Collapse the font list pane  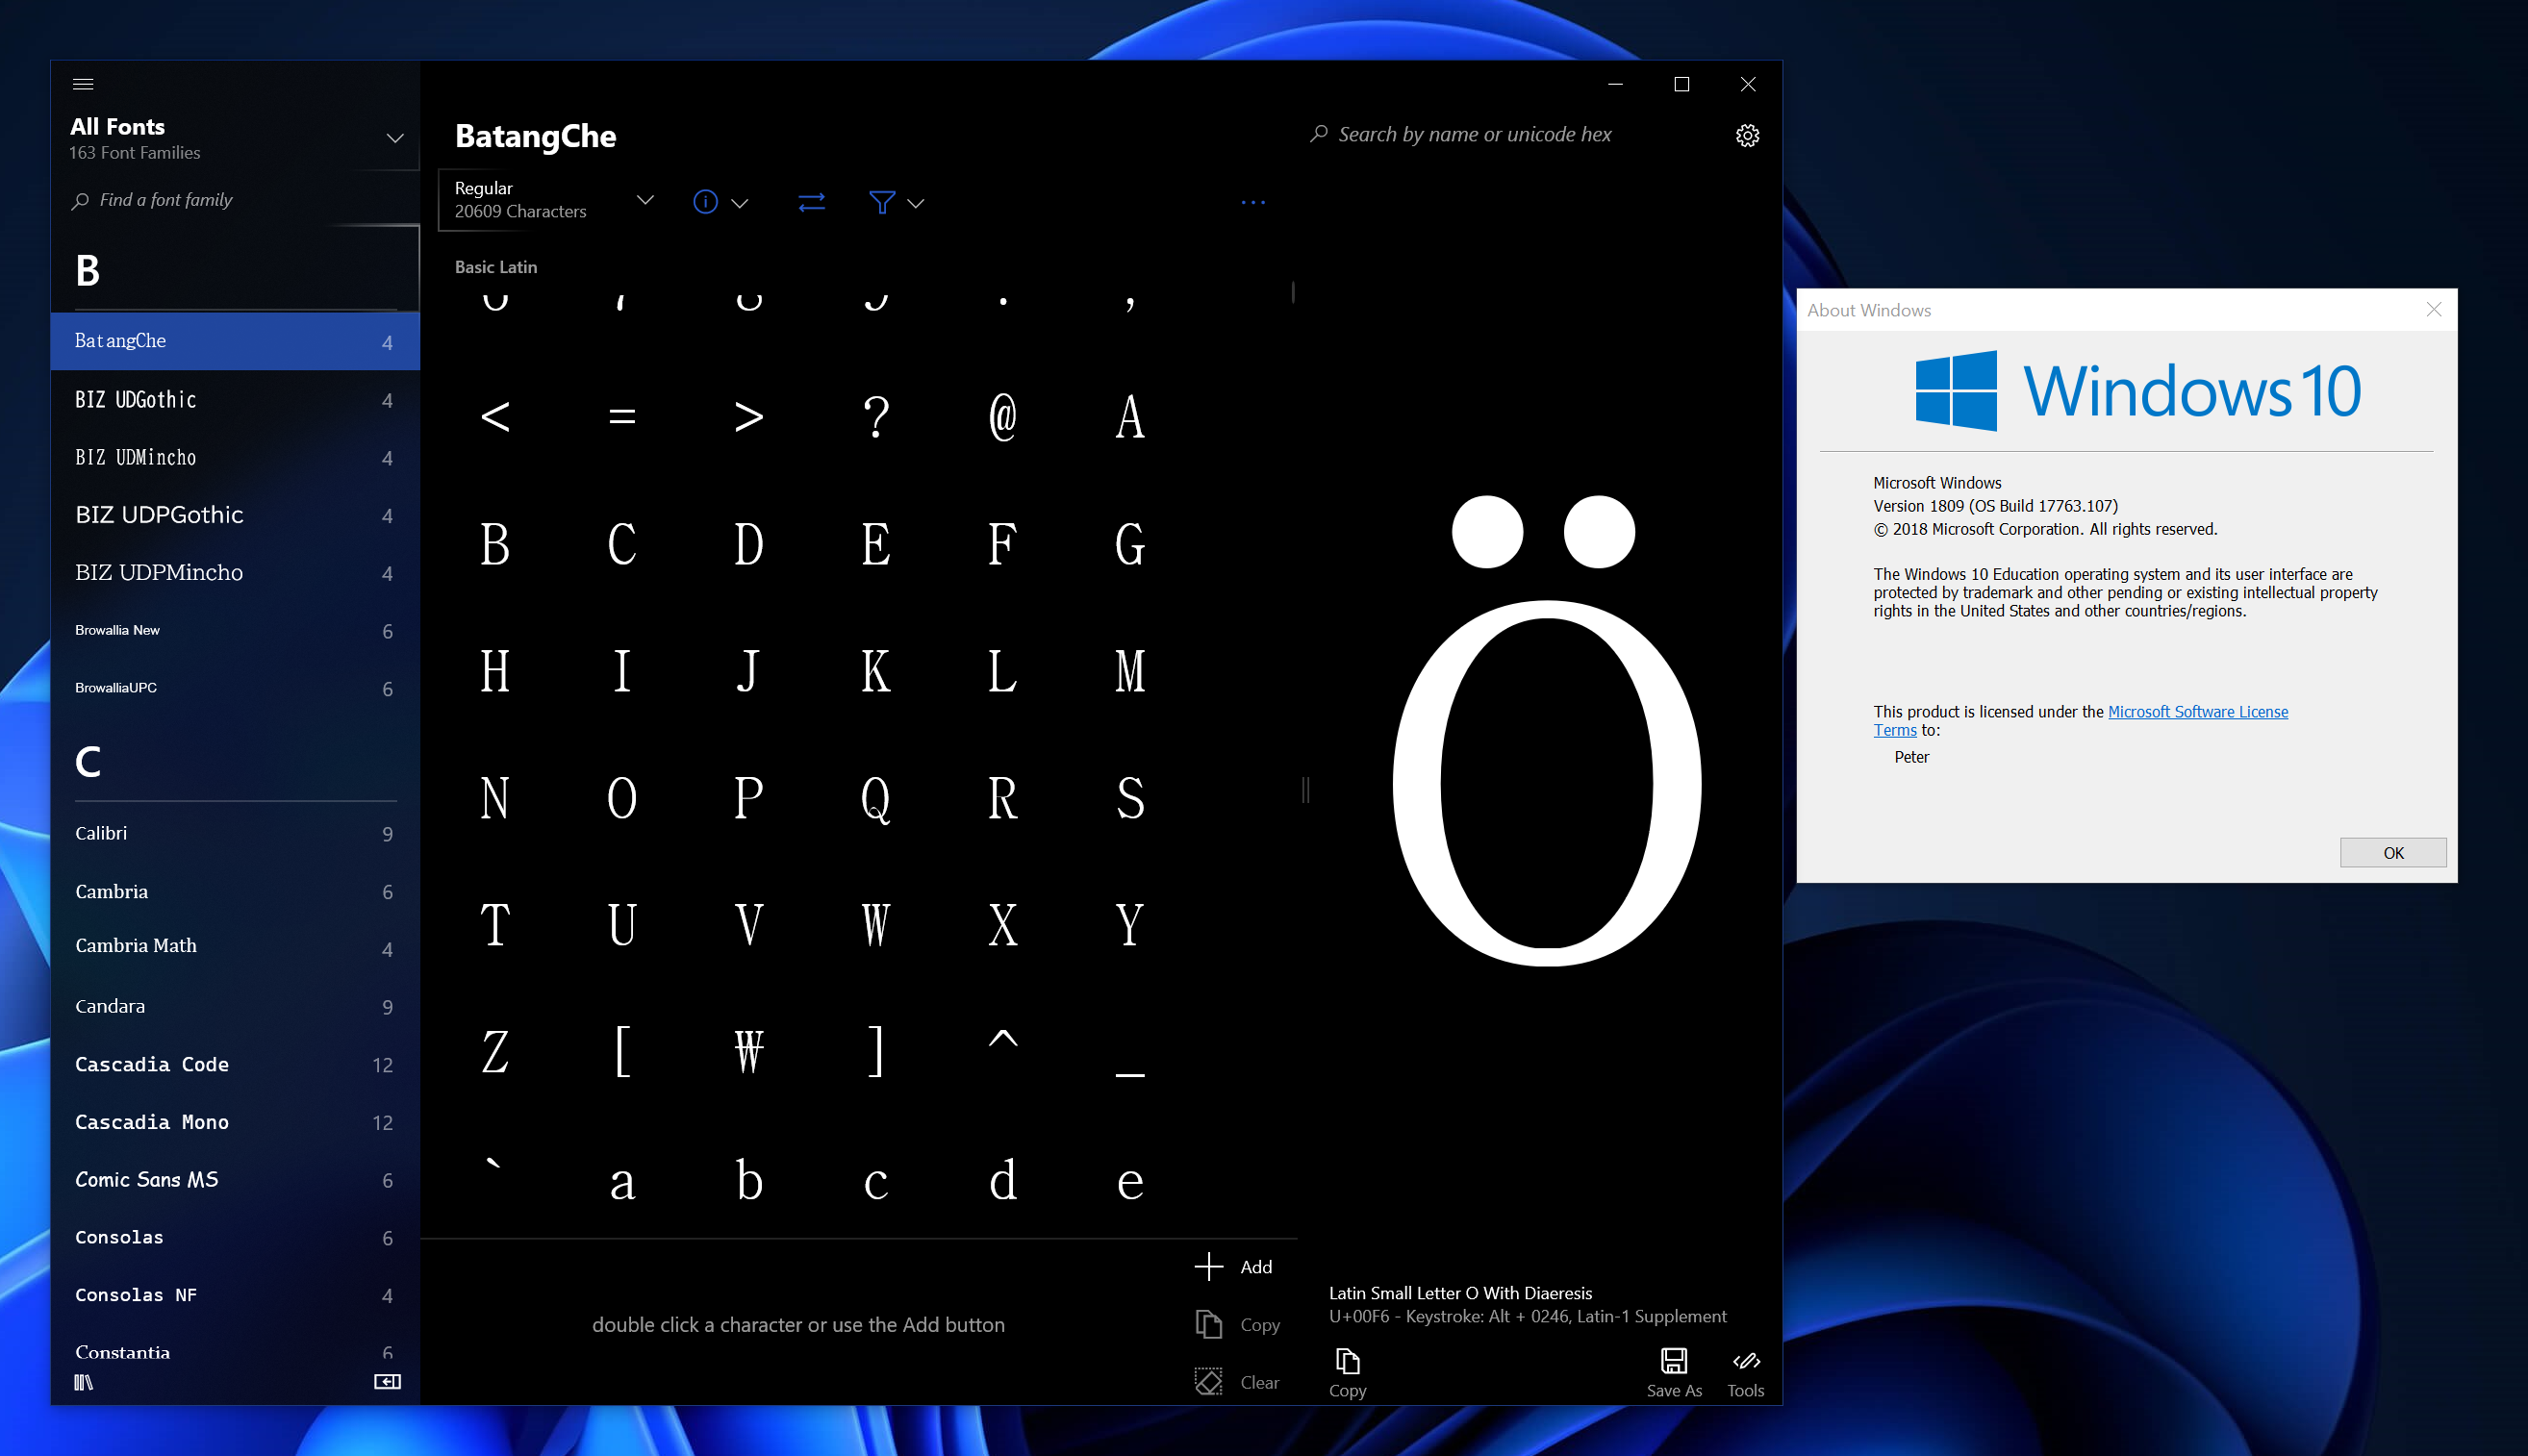click(387, 1381)
